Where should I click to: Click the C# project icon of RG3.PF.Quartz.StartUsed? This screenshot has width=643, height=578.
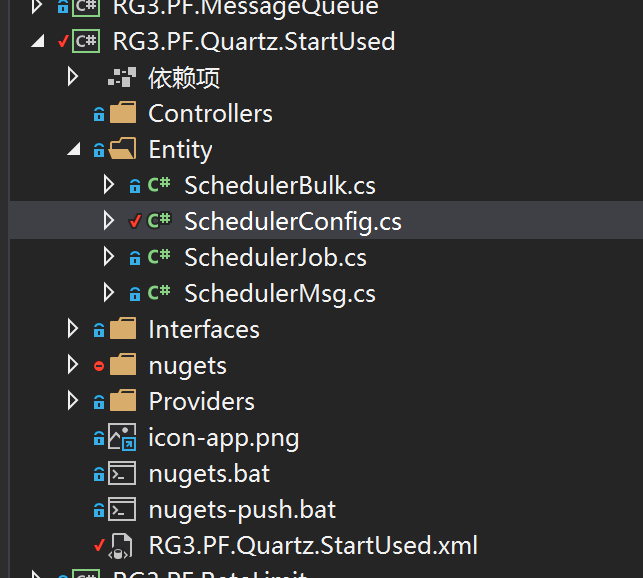point(86,41)
